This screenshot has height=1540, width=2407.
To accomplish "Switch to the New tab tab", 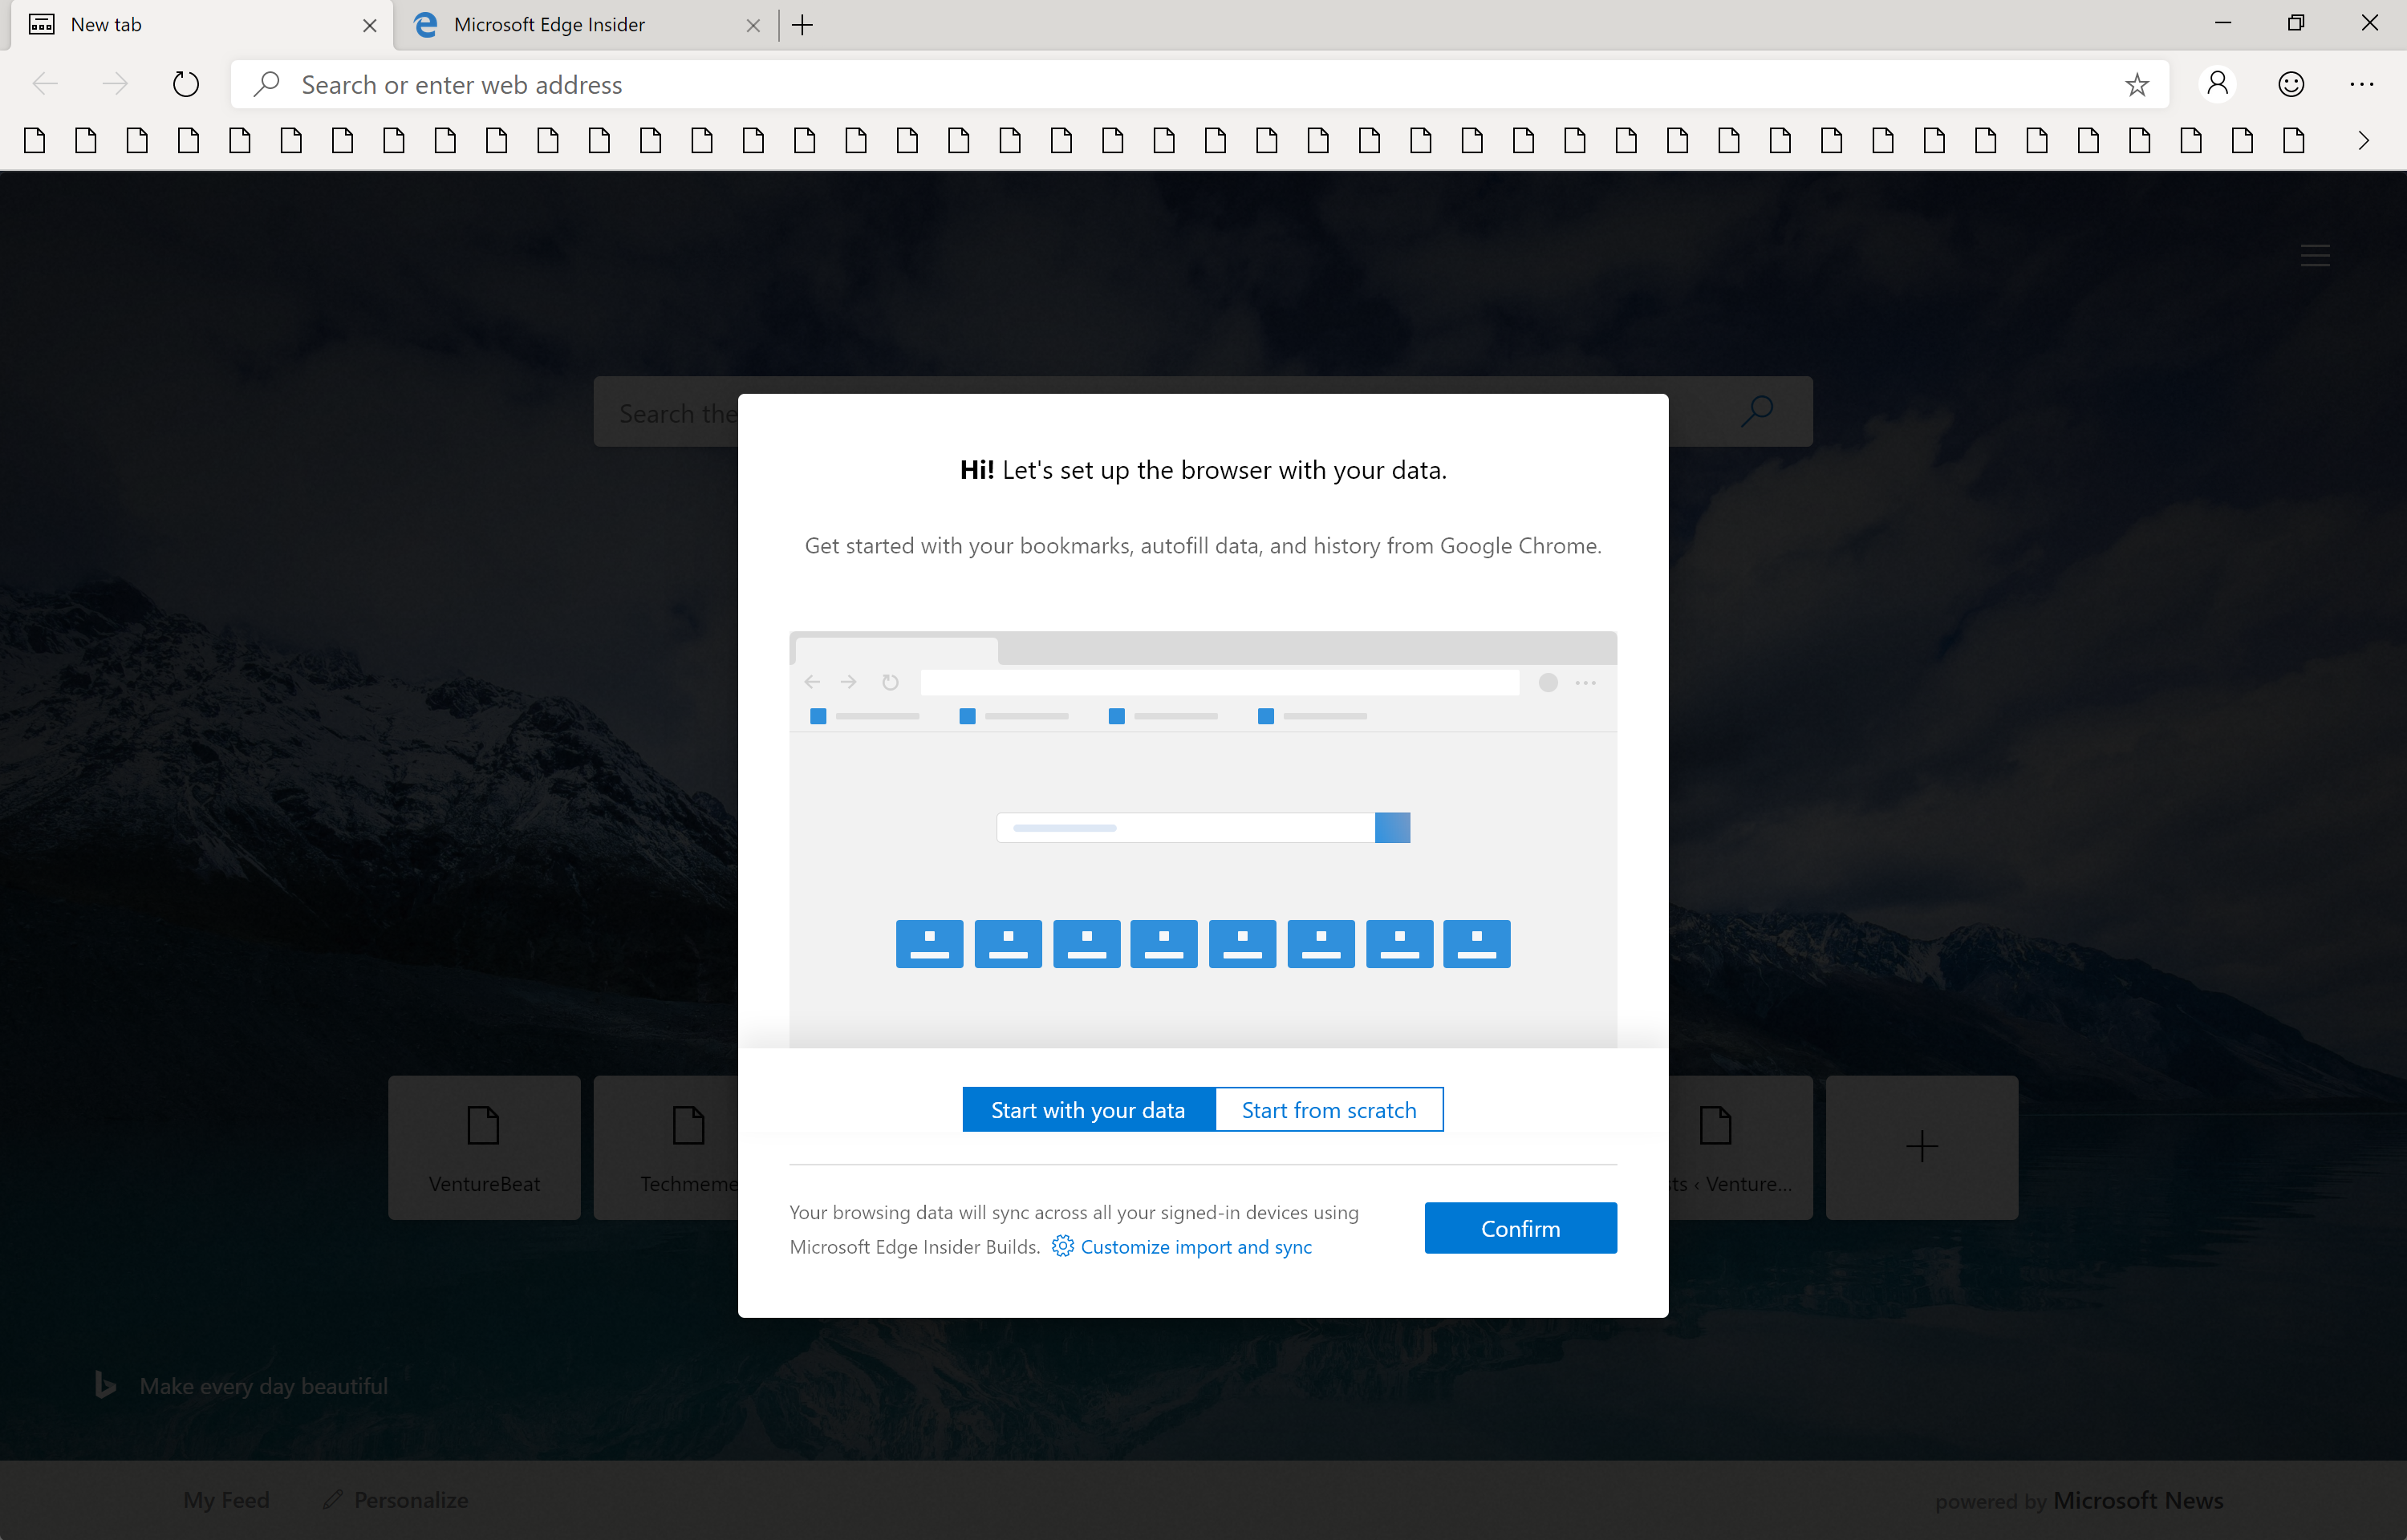I will pyautogui.click(x=202, y=25).
